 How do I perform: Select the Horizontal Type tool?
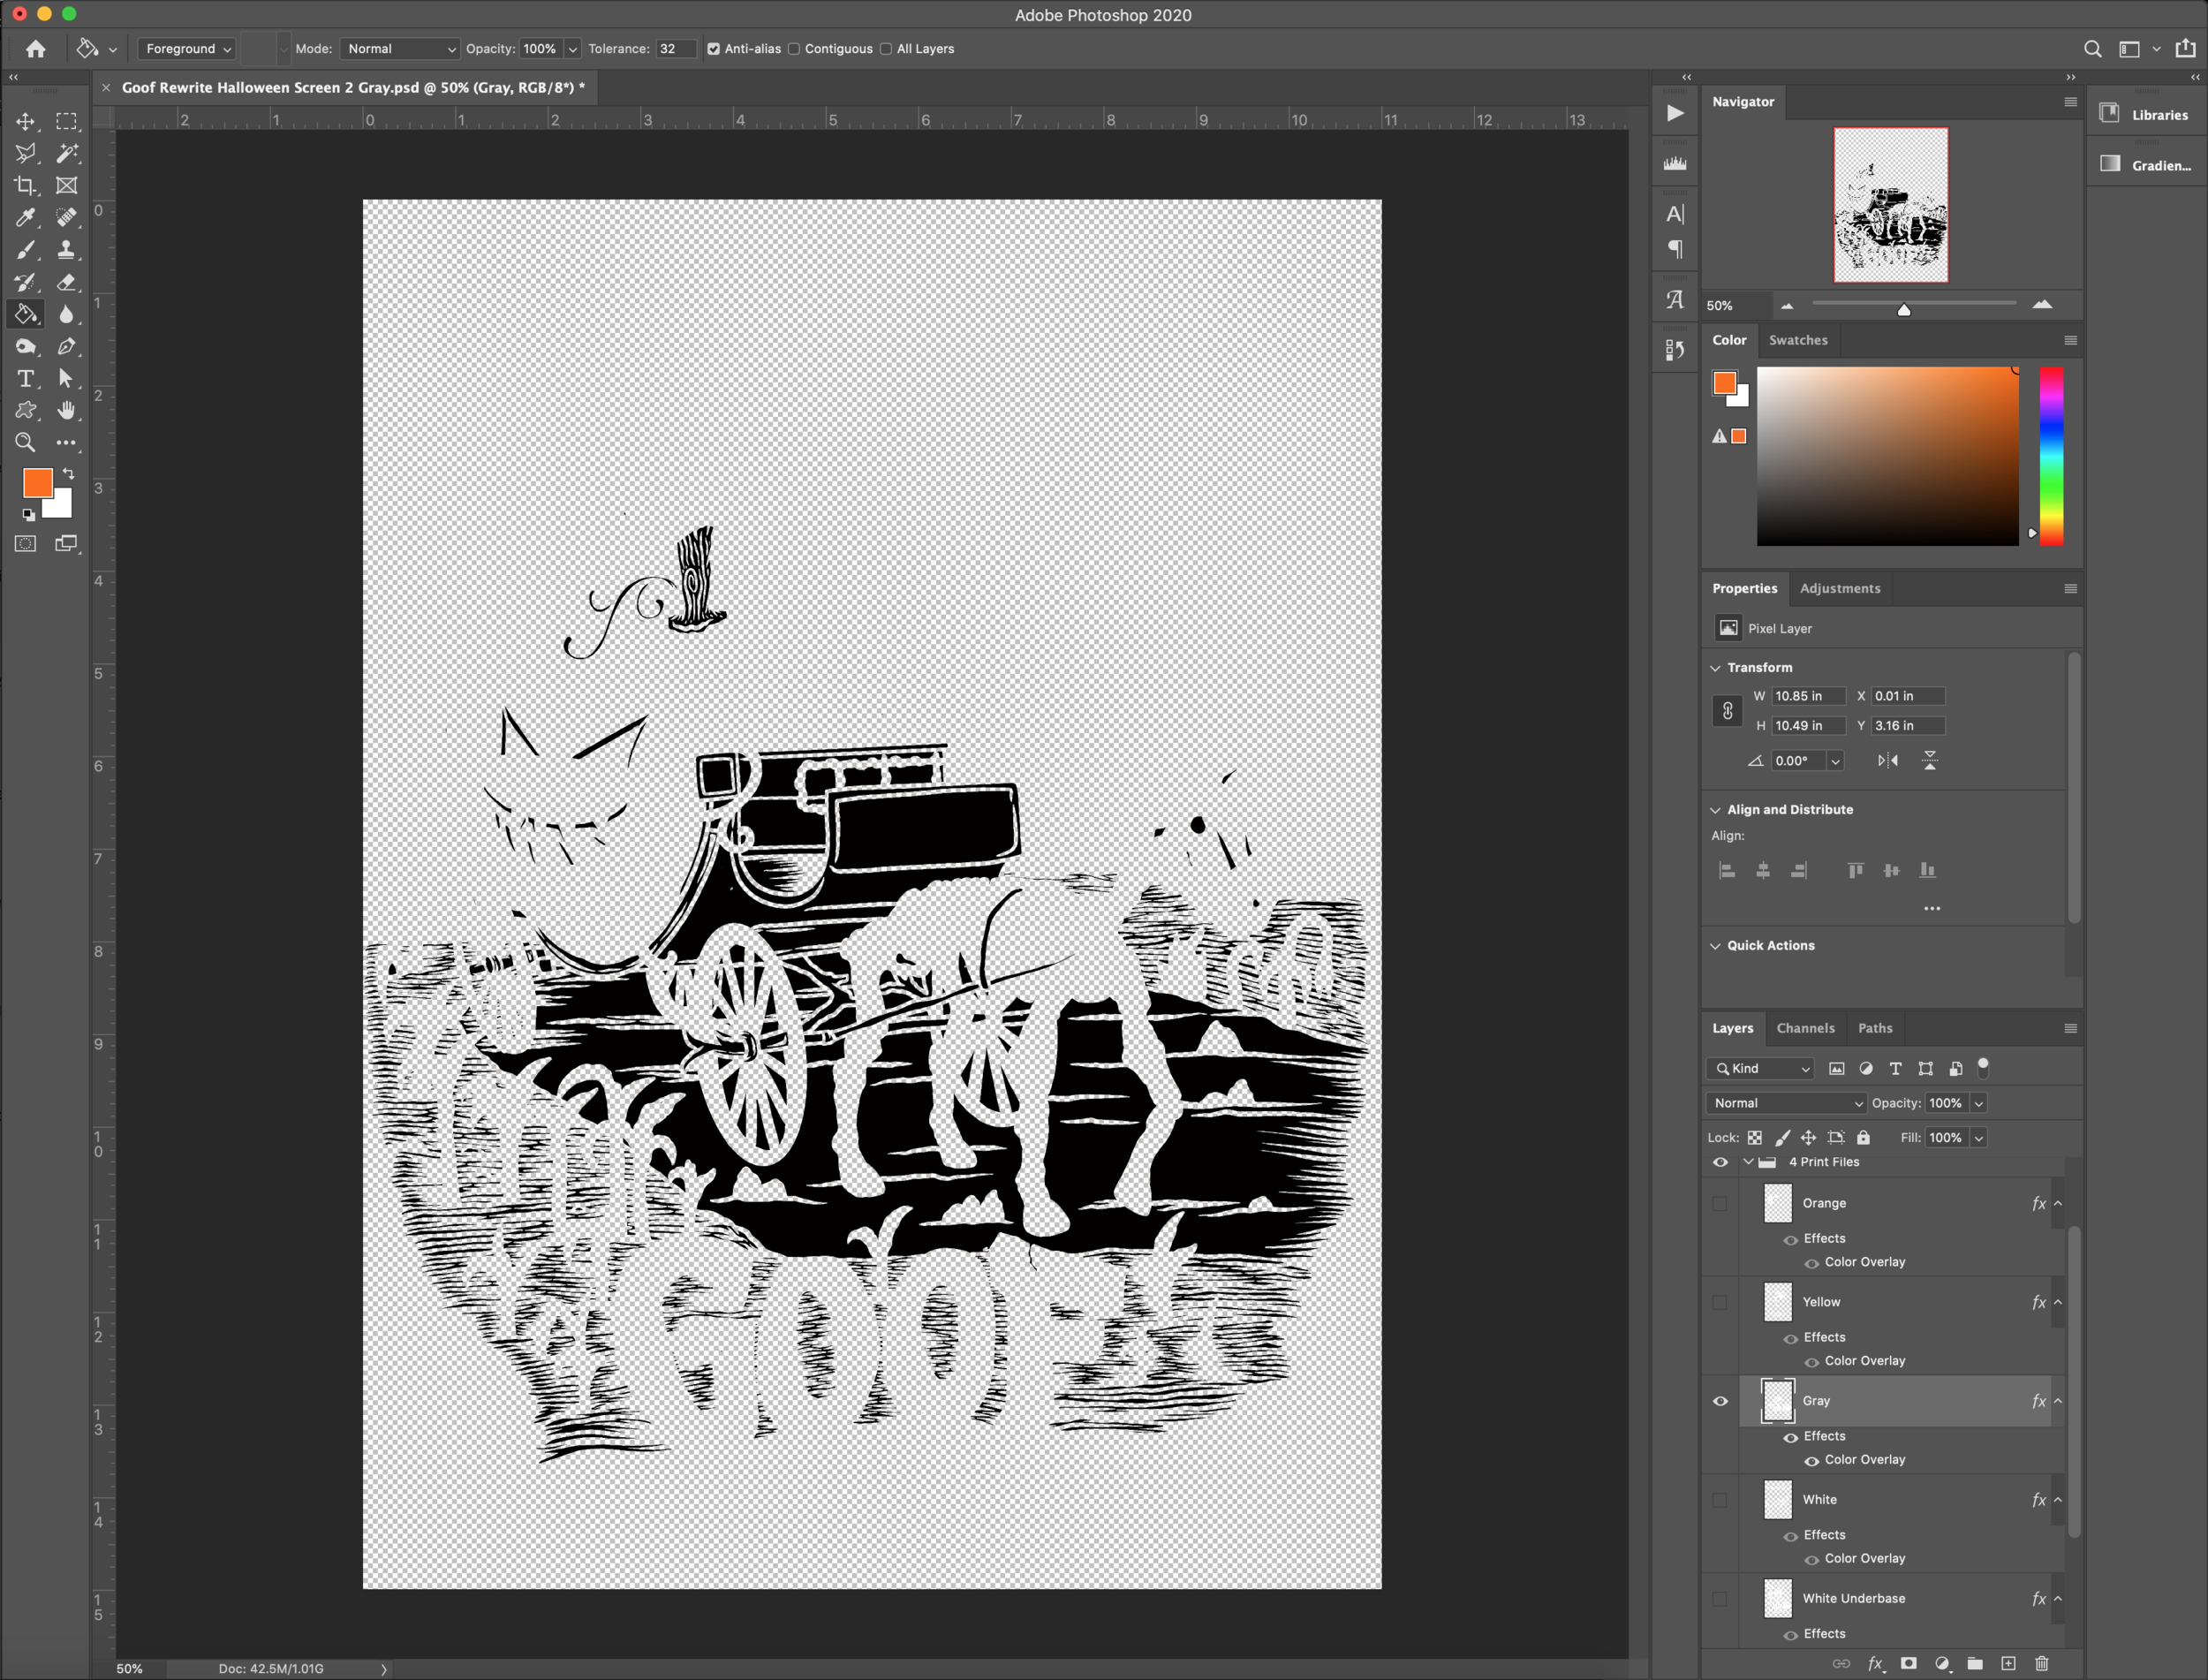25,379
